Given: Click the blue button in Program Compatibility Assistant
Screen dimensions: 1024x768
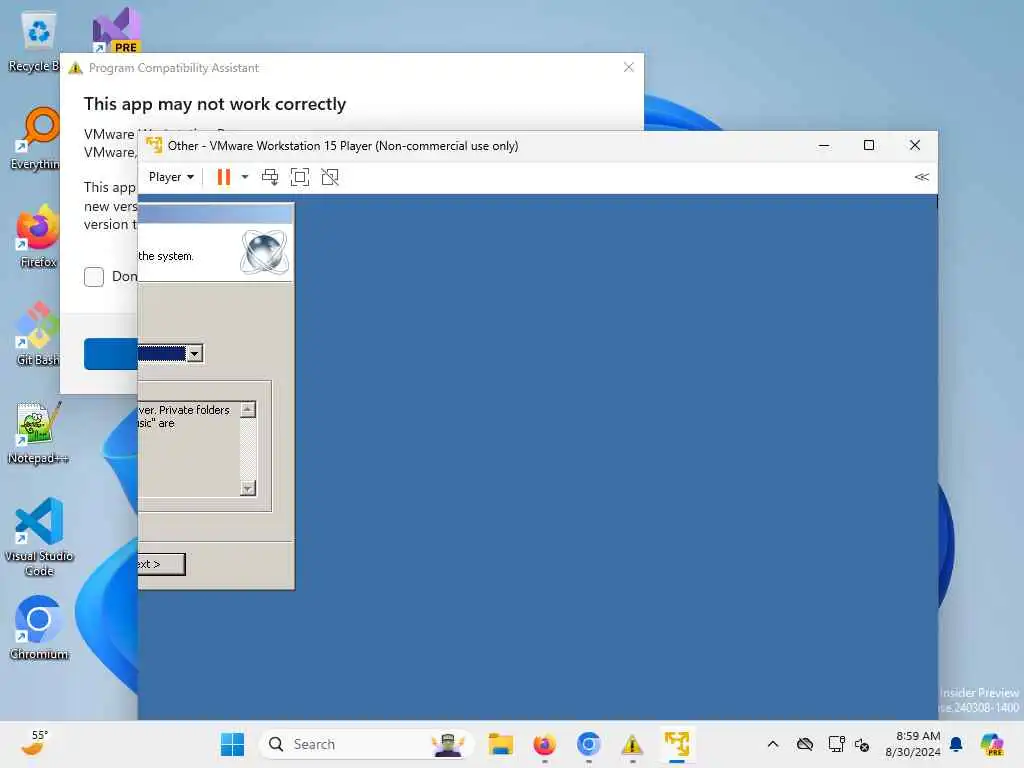Looking at the screenshot, I should pos(111,353).
